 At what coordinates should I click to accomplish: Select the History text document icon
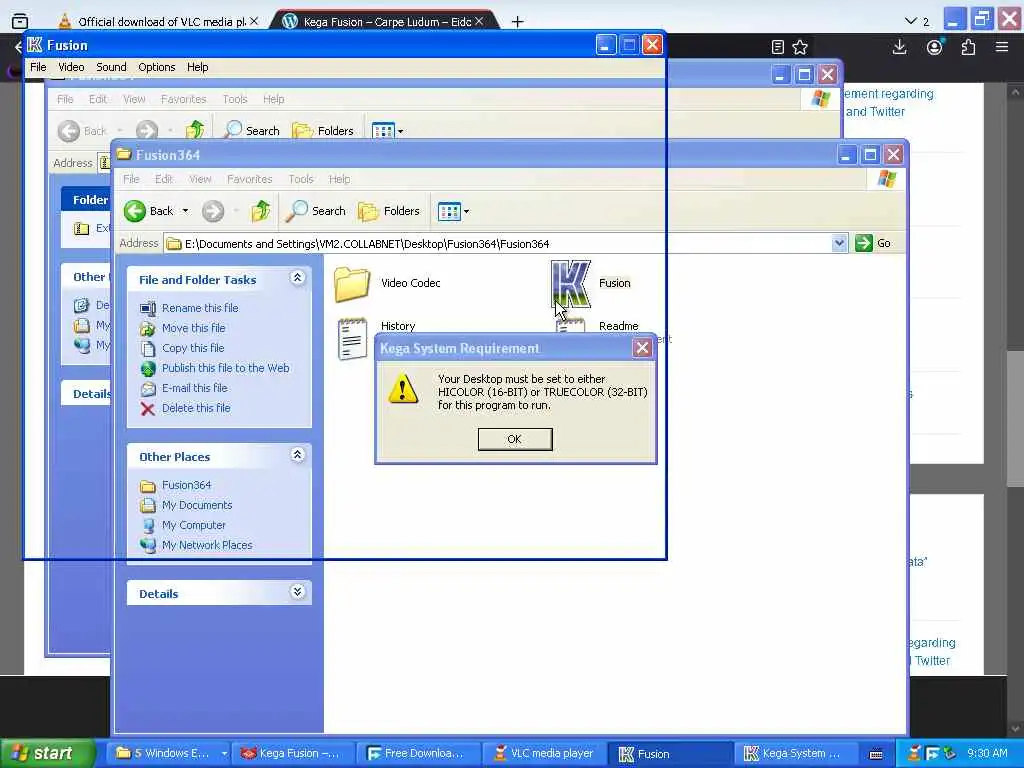[x=353, y=338]
